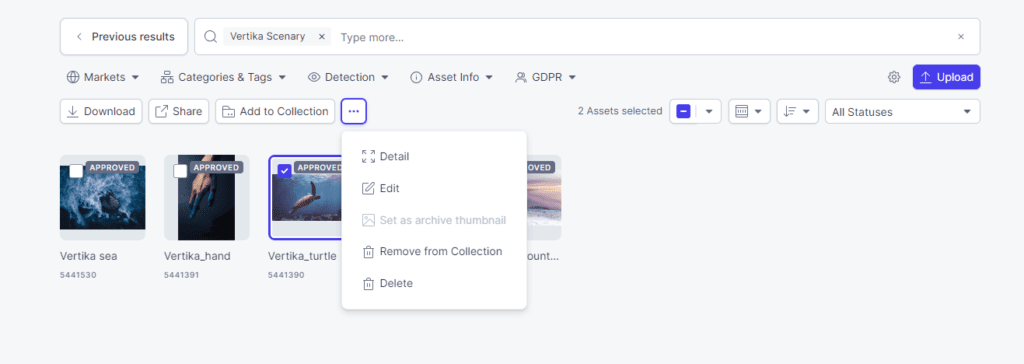
Task: Remove the Vertika Scenary search tag
Action: [x=321, y=37]
